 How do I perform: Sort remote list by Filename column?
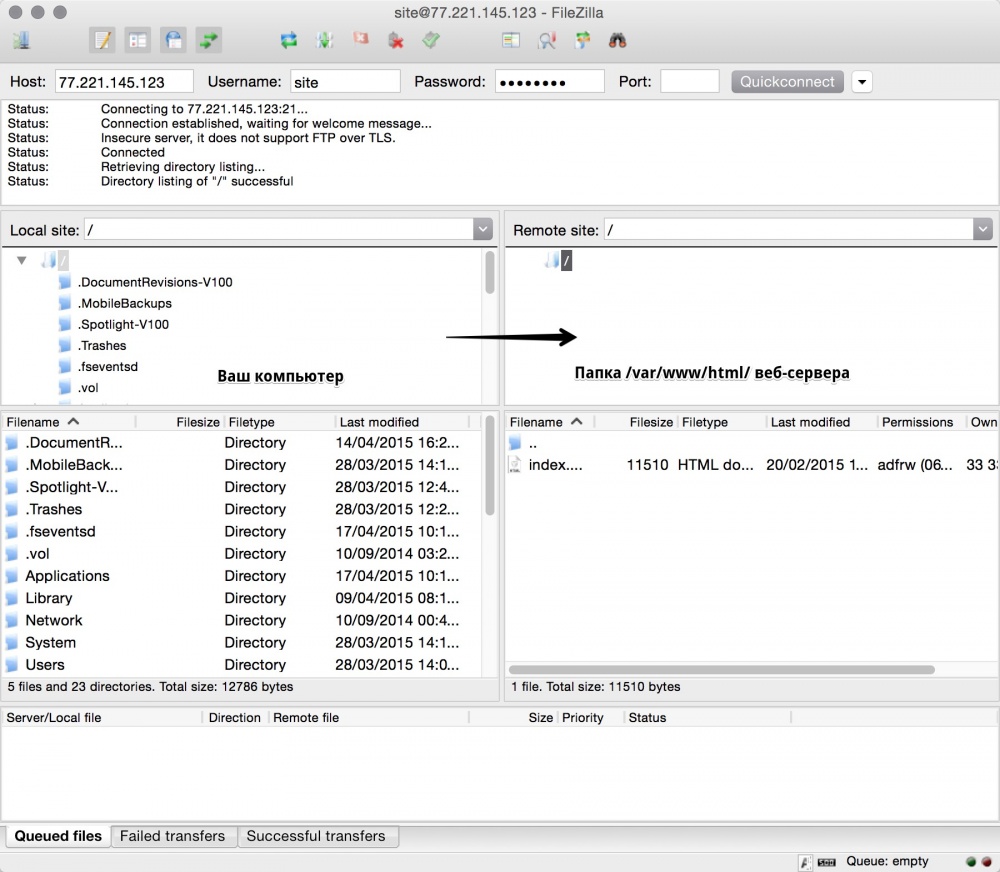coord(550,422)
